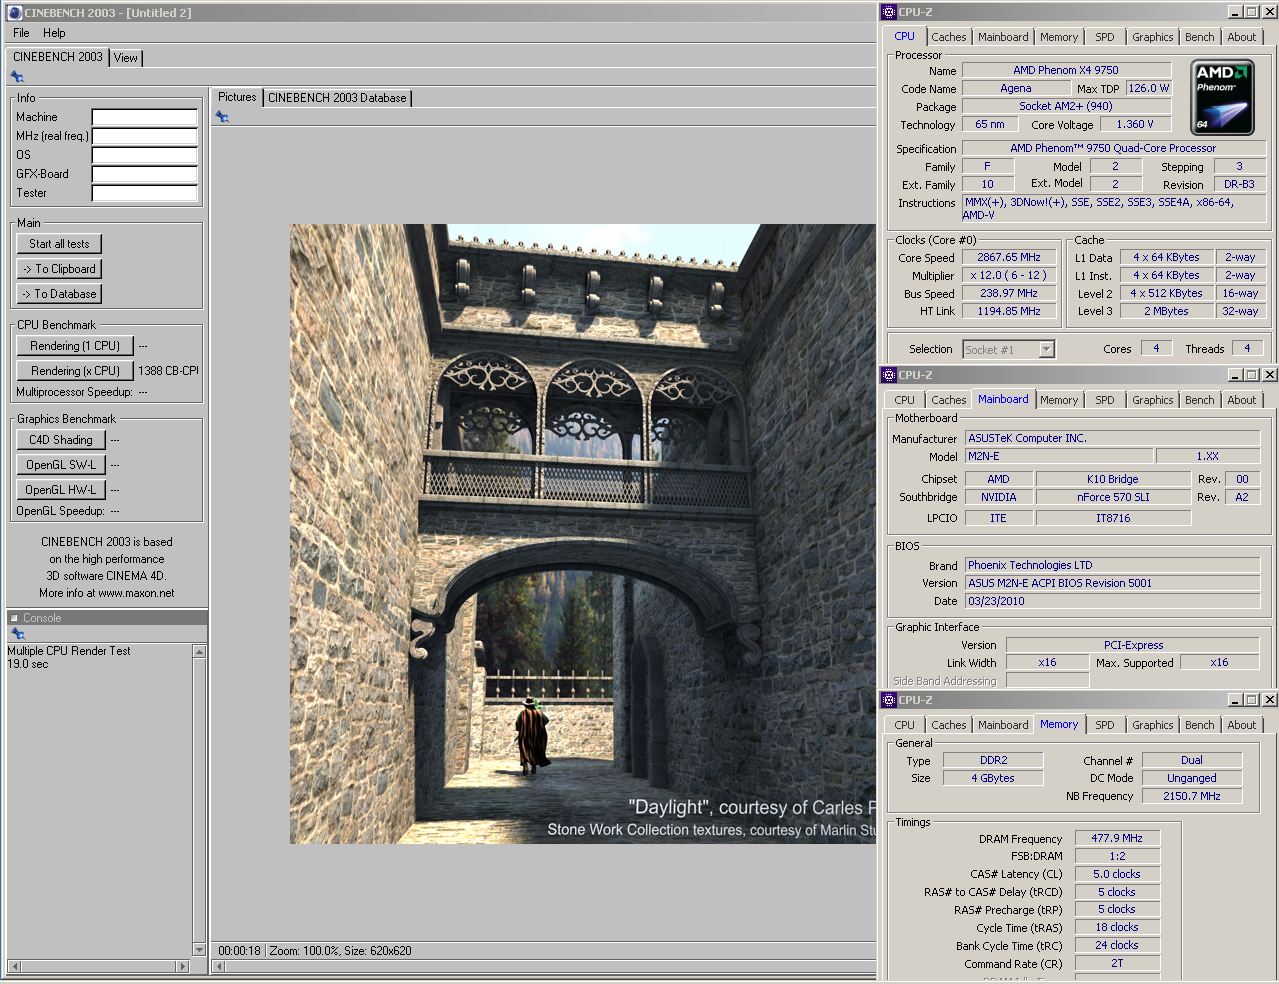This screenshot has width=1279, height=984.
Task: Run the Rendering (x CPU) benchmark
Action: (x=75, y=371)
